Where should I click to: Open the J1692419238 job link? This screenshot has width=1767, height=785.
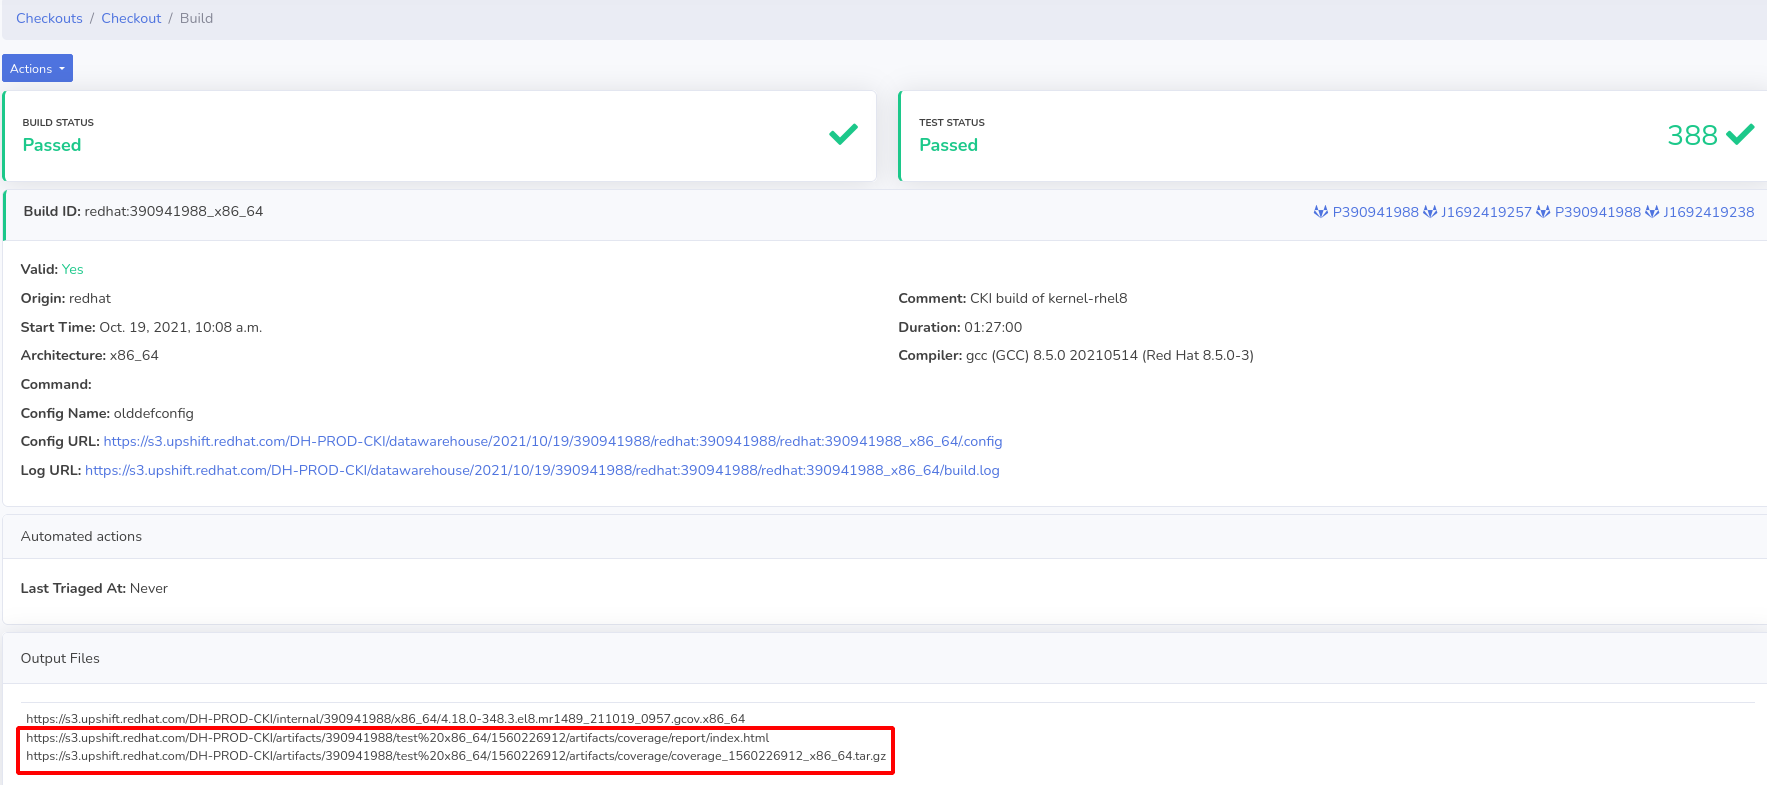click(x=1708, y=212)
